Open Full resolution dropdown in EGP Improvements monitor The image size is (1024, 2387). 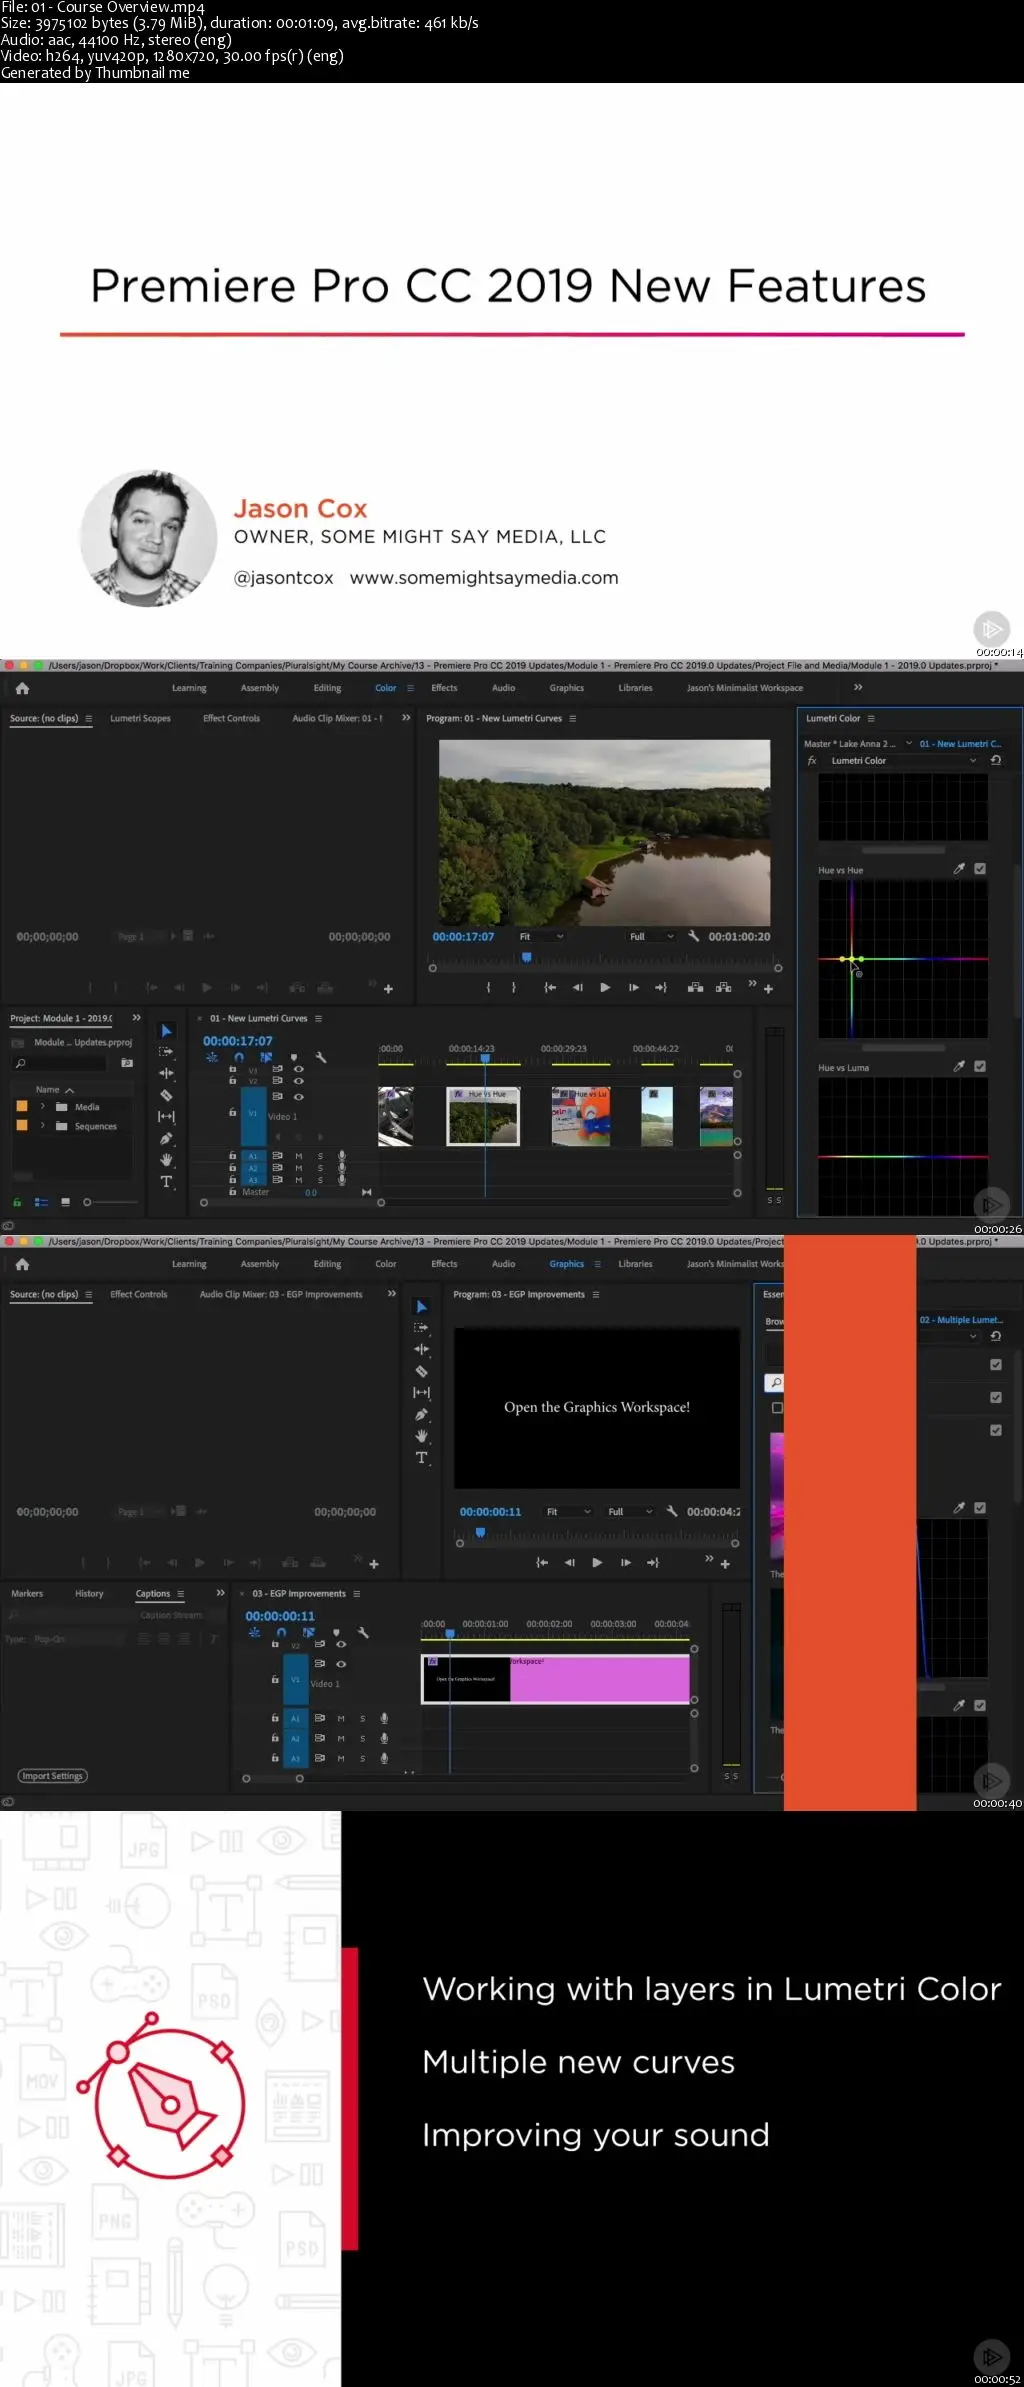coord(630,1512)
